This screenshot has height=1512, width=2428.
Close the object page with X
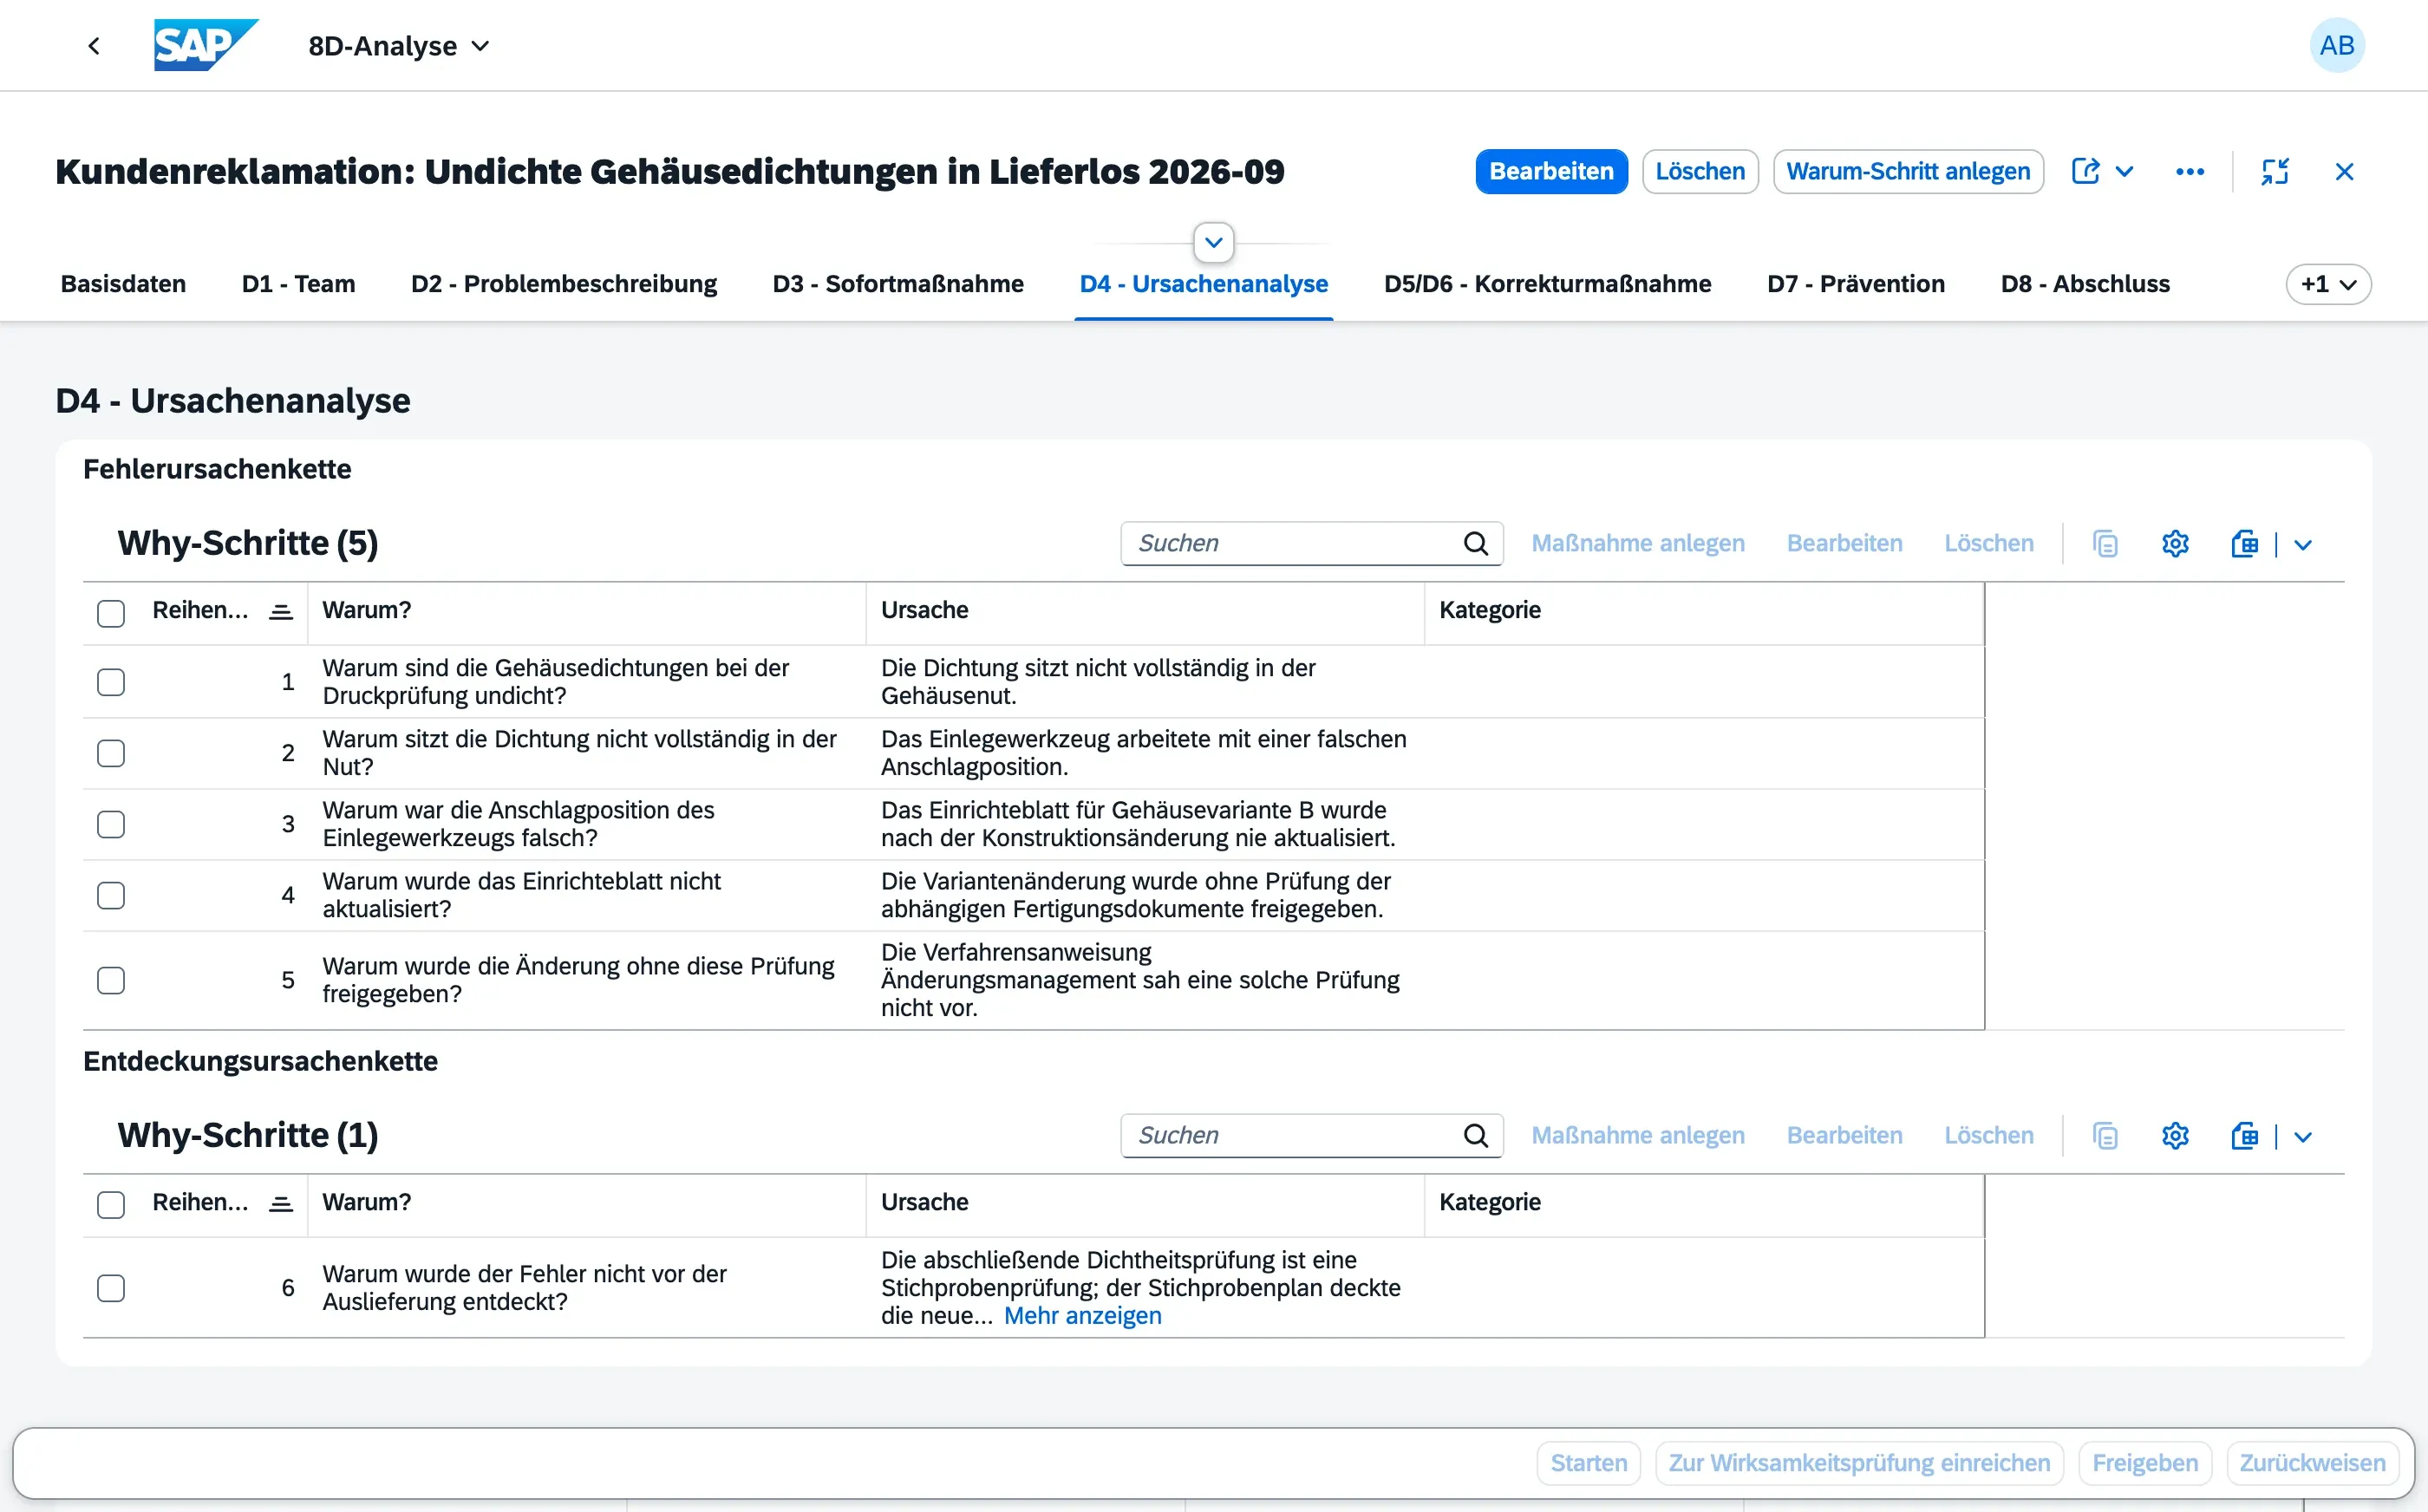2344,172
